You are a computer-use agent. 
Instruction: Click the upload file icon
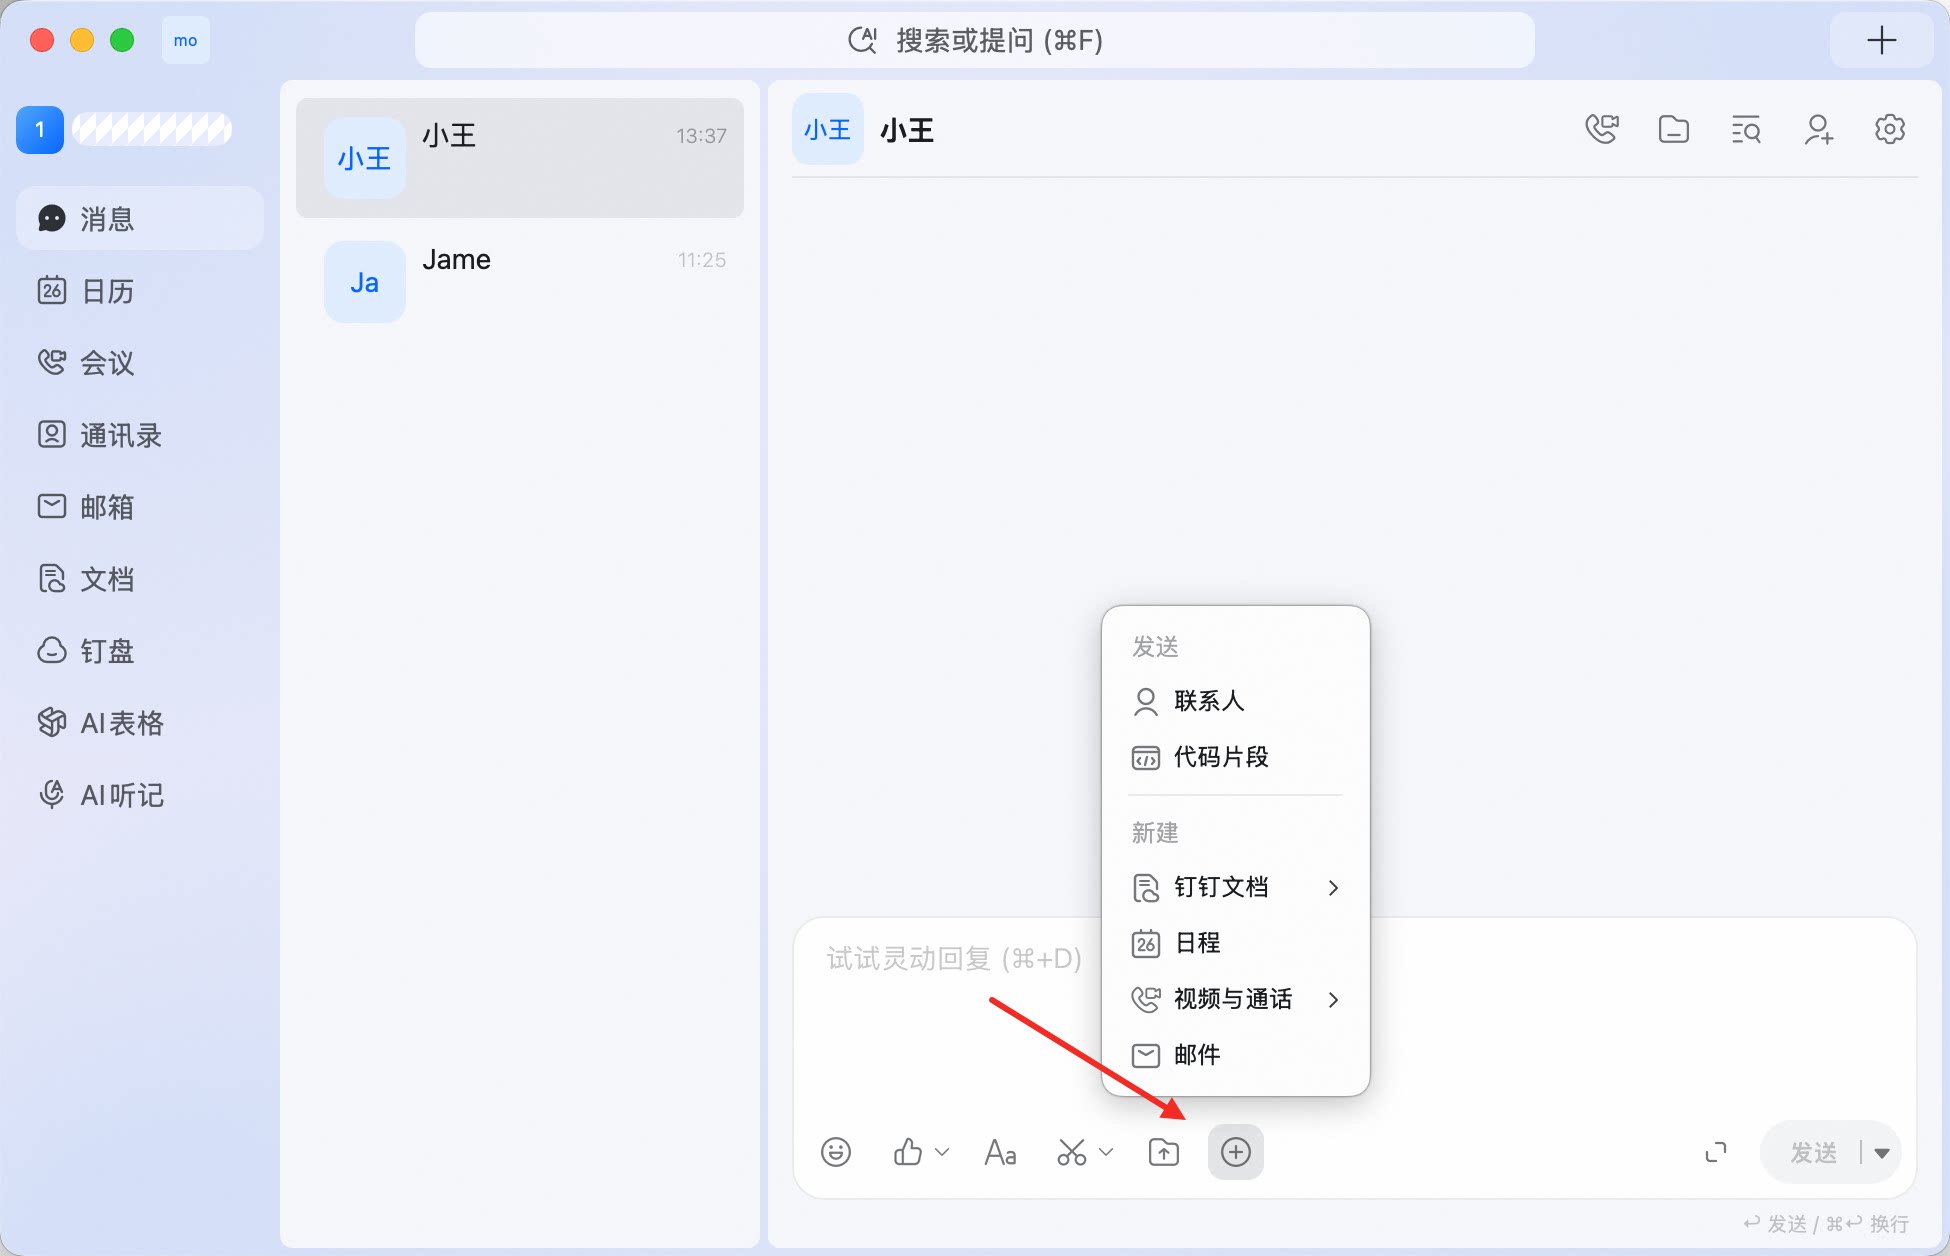click(1164, 1152)
